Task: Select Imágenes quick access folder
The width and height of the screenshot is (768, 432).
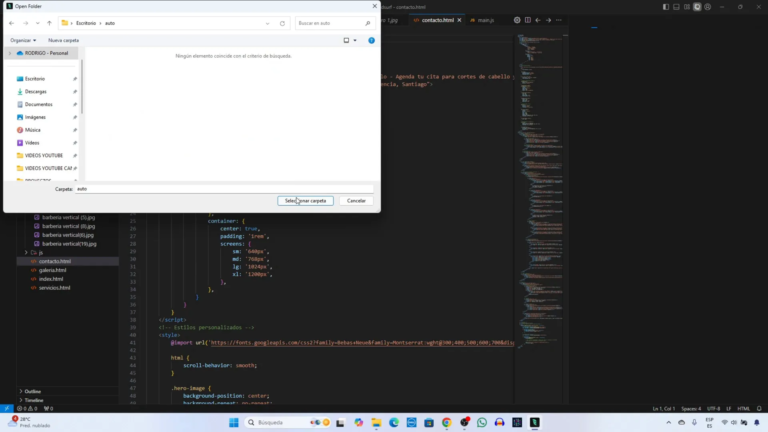Action: coord(35,117)
